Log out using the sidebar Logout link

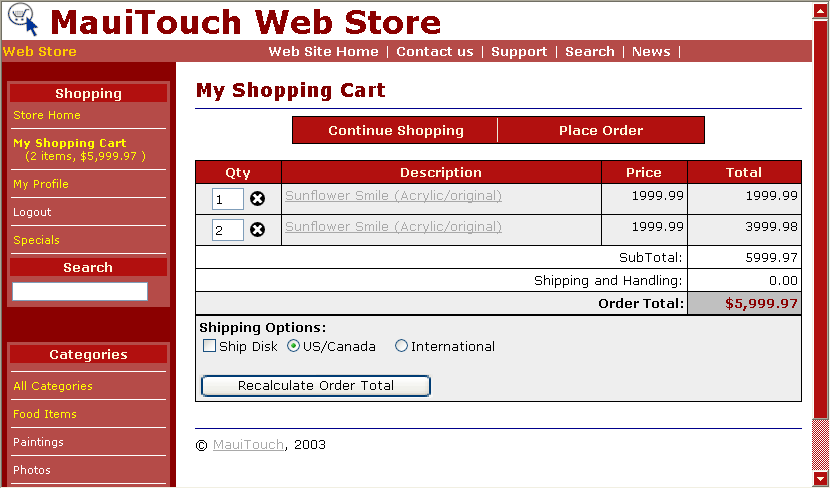(32, 213)
